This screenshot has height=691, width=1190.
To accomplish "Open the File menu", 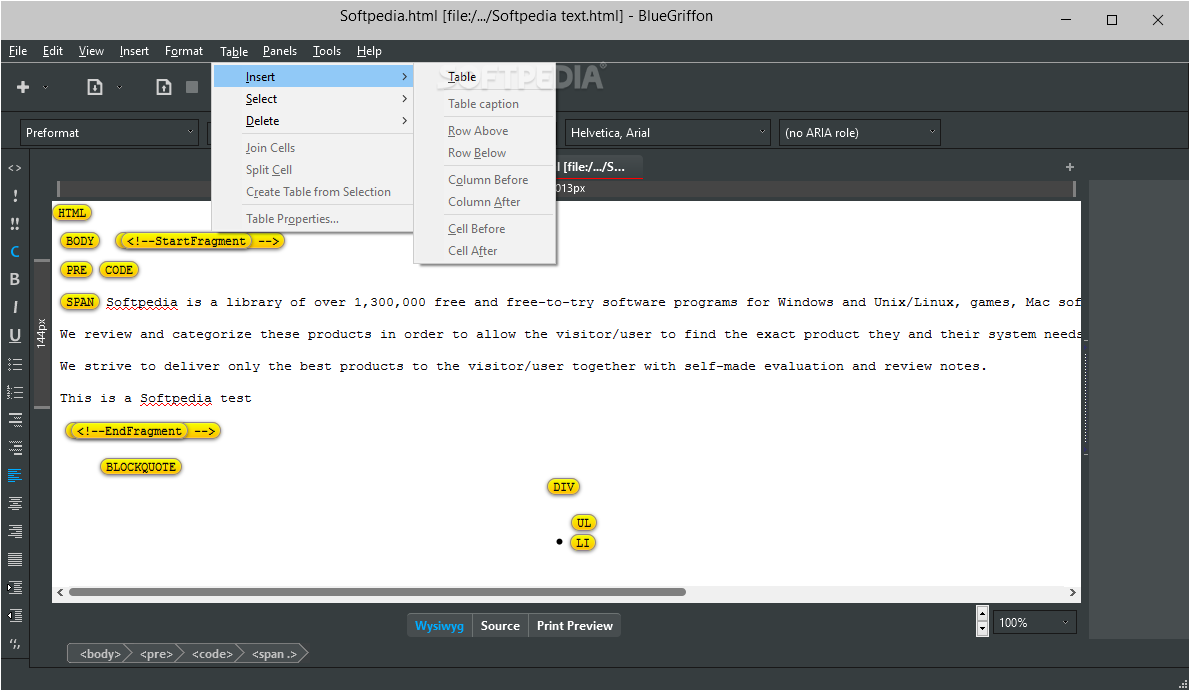I will pos(18,51).
